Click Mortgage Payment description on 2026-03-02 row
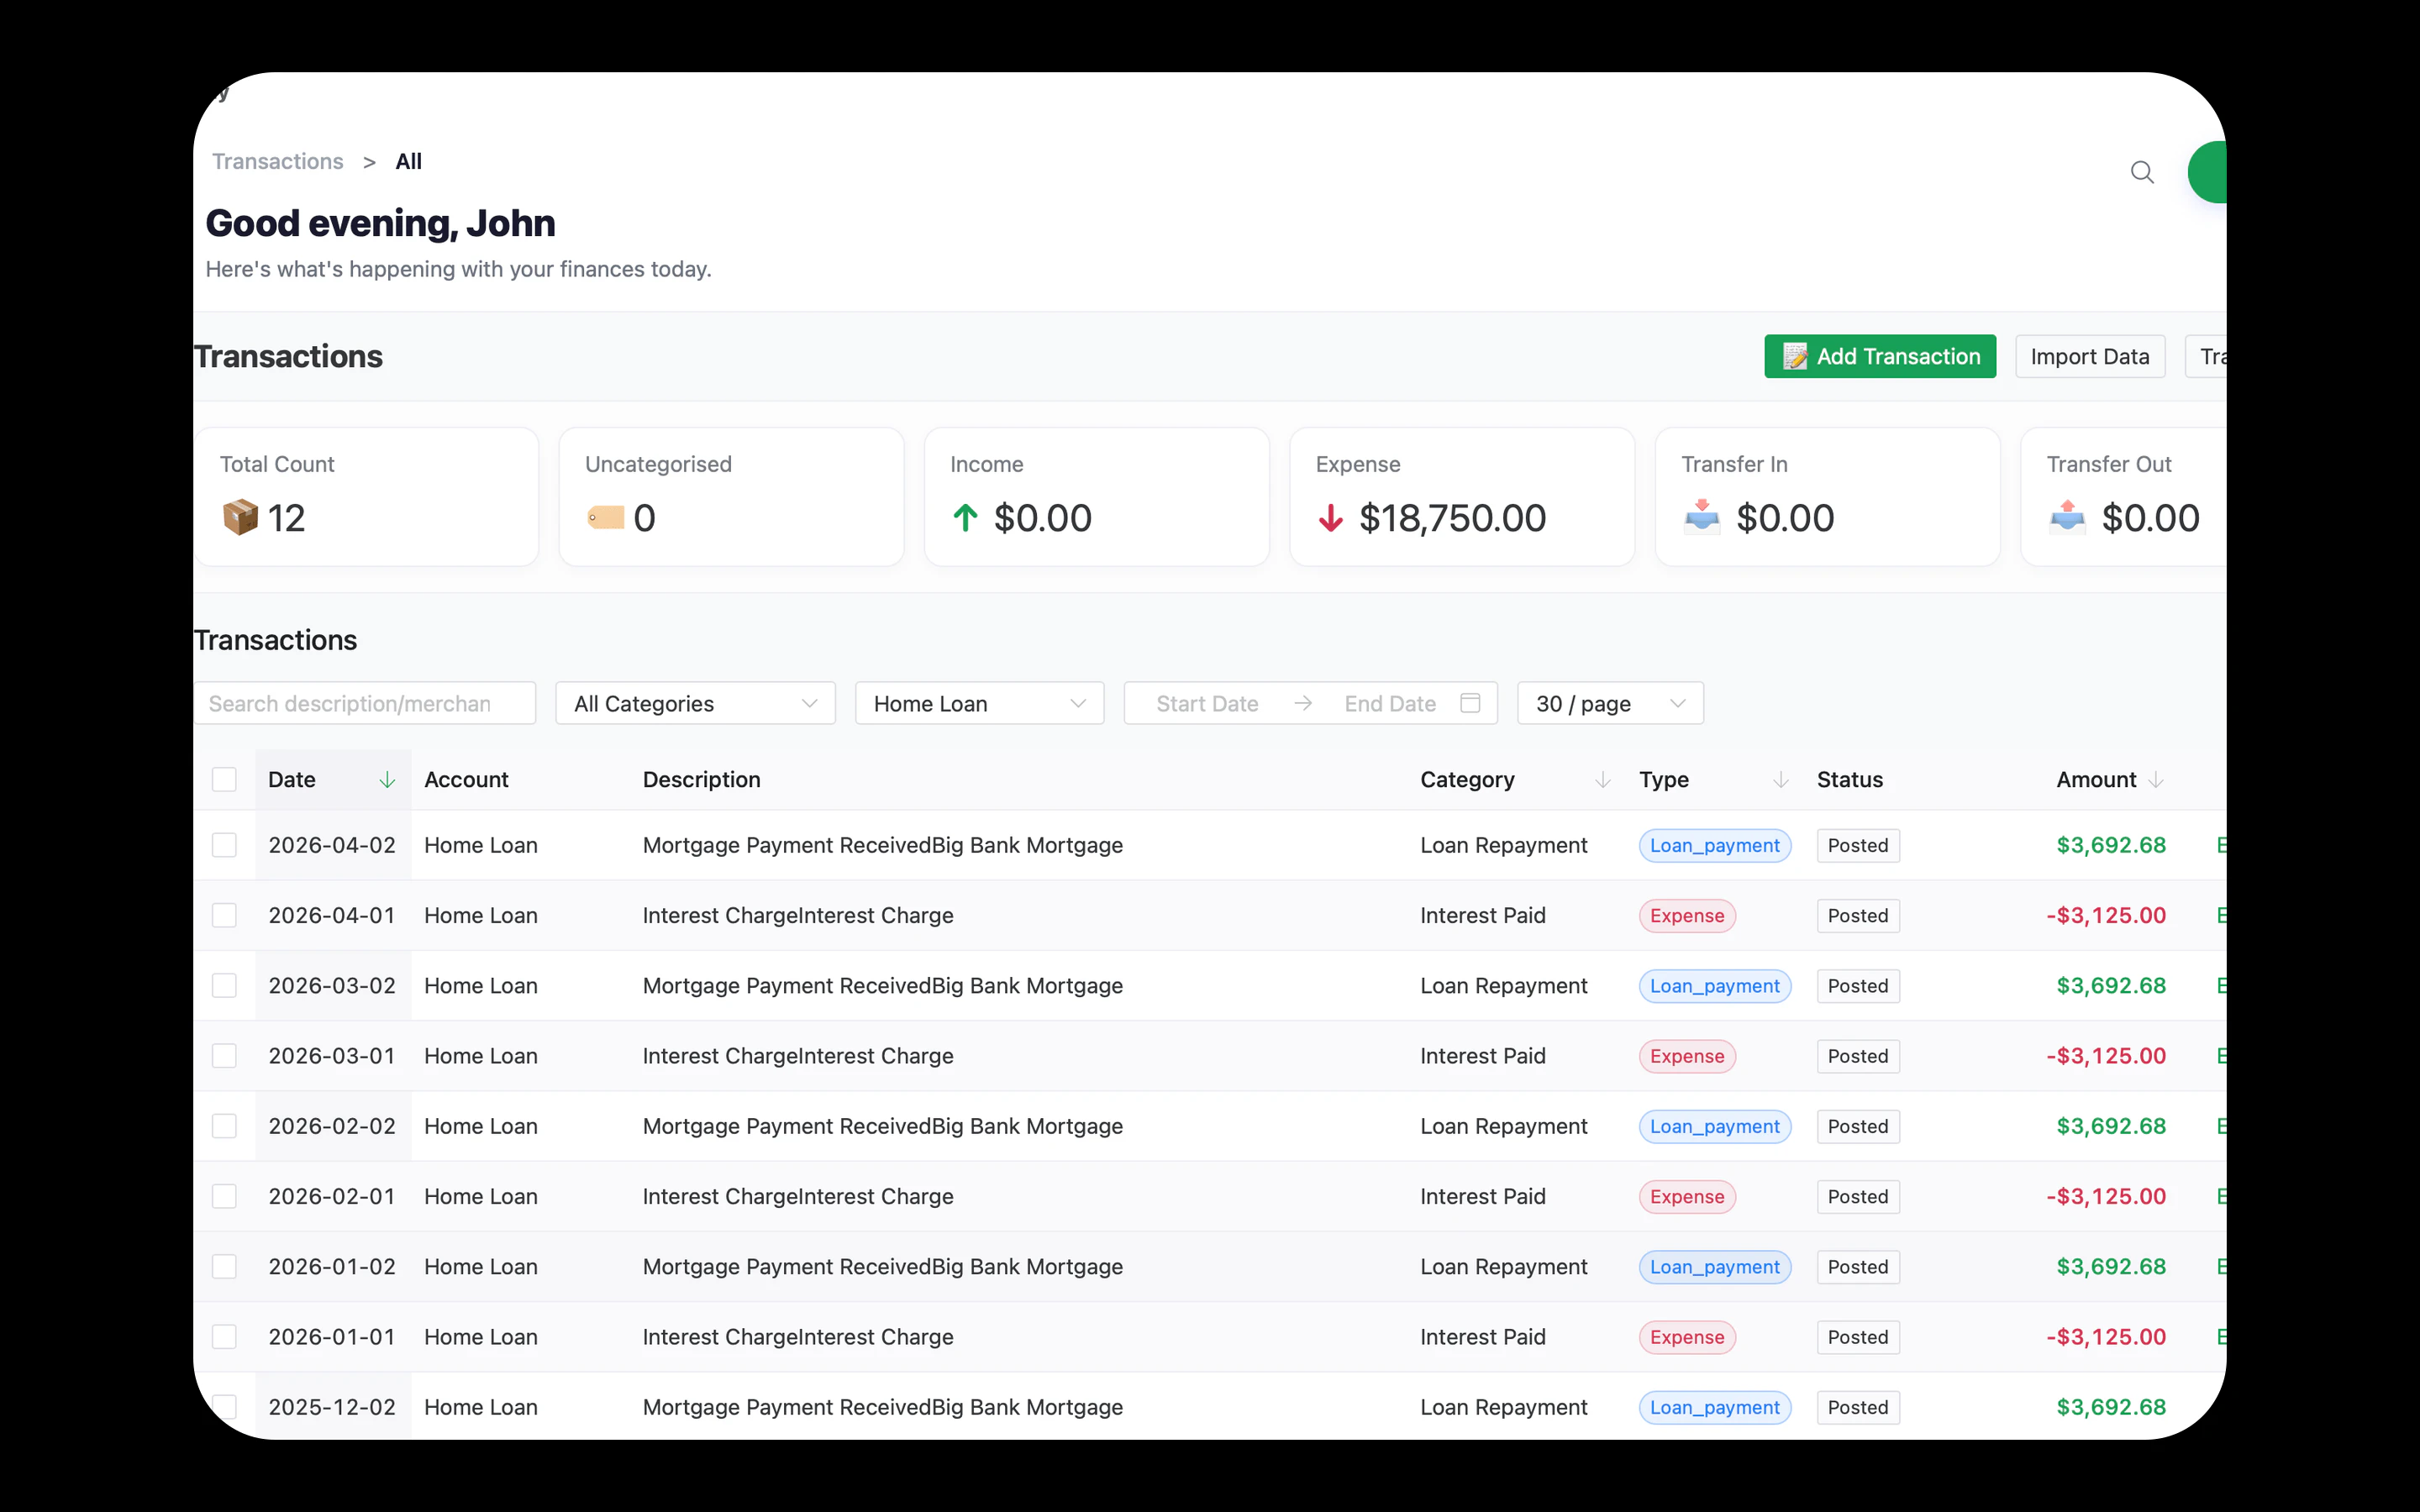Image resolution: width=2420 pixels, height=1512 pixels. (x=882, y=985)
